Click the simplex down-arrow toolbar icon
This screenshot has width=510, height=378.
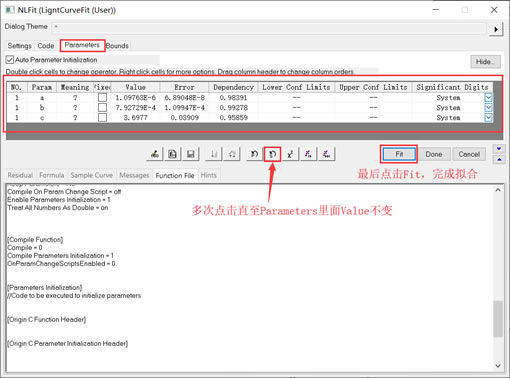point(214,154)
